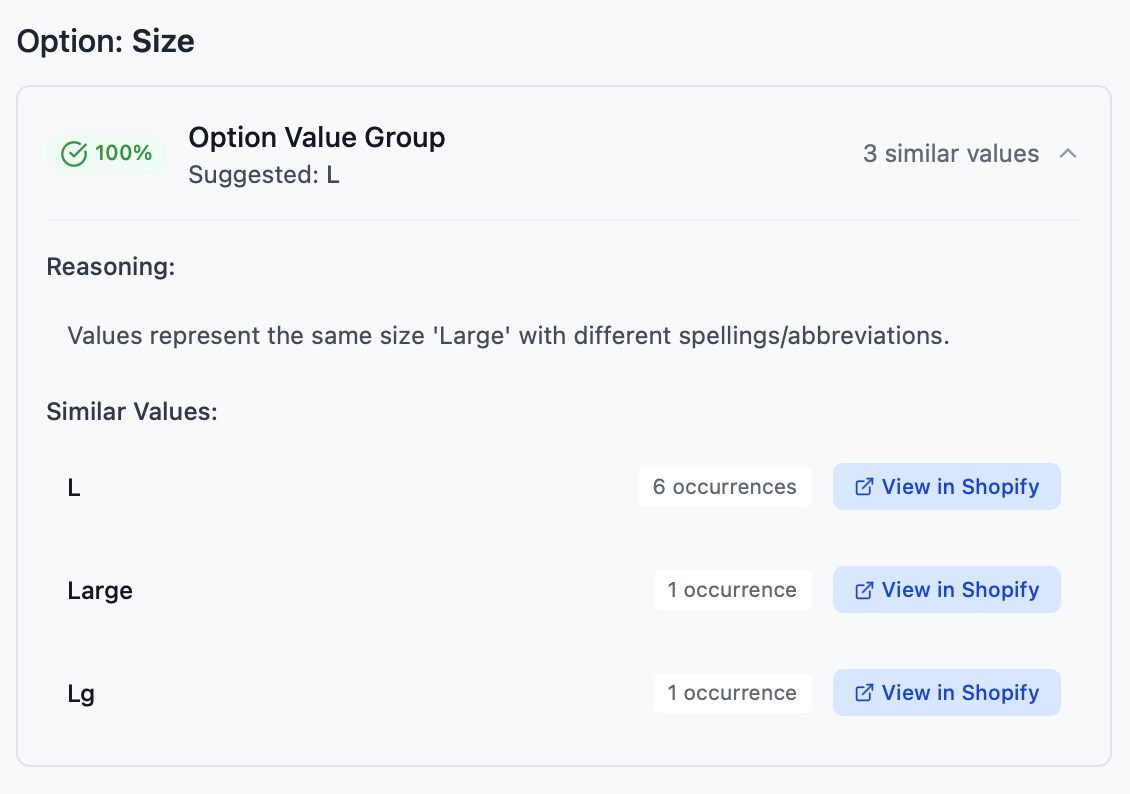Click the 'Option: Size' heading
This screenshot has width=1130, height=794.
coord(106,42)
